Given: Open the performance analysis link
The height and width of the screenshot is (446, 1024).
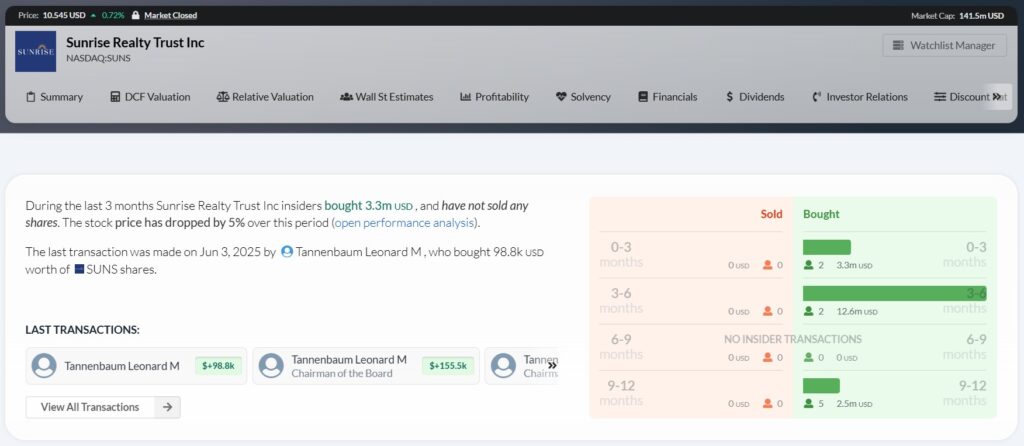Looking at the screenshot, I should click(x=403, y=223).
